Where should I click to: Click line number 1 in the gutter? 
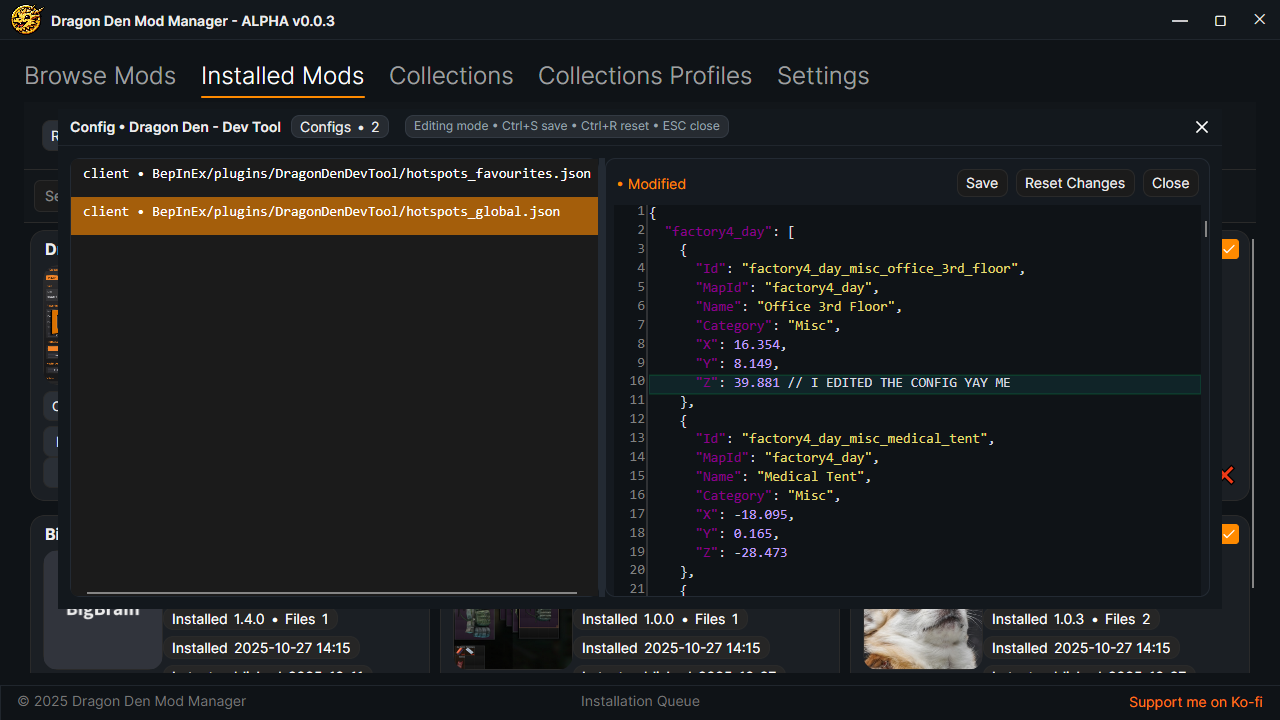pyautogui.click(x=641, y=211)
